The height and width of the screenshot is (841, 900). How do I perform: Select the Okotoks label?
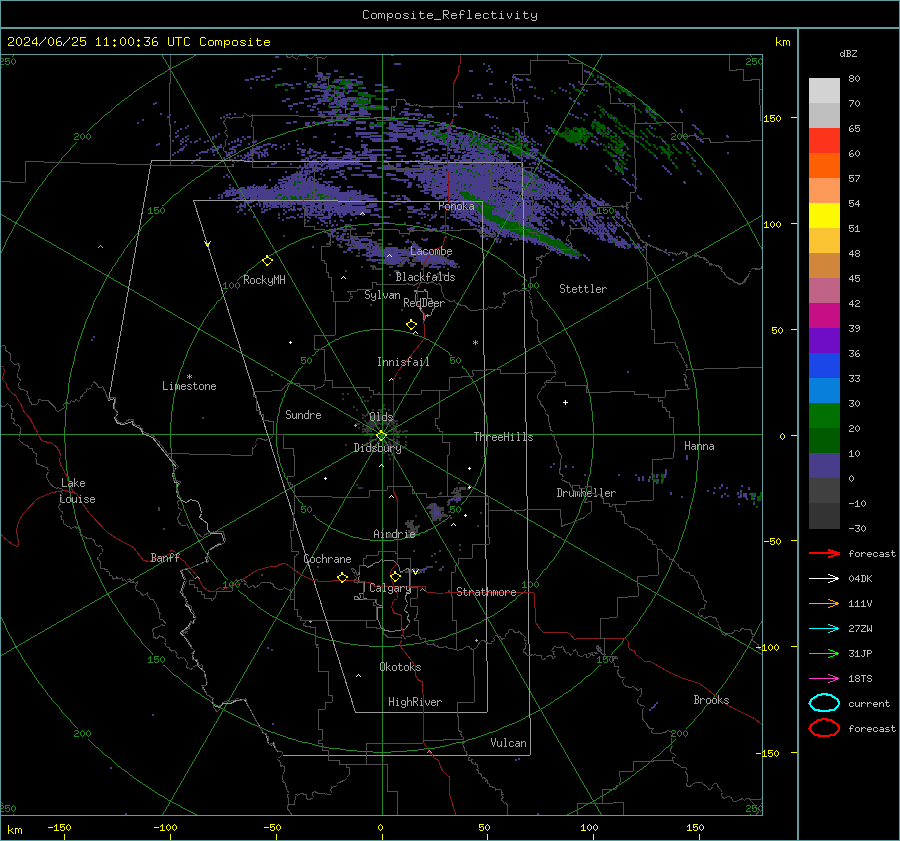click(x=400, y=667)
